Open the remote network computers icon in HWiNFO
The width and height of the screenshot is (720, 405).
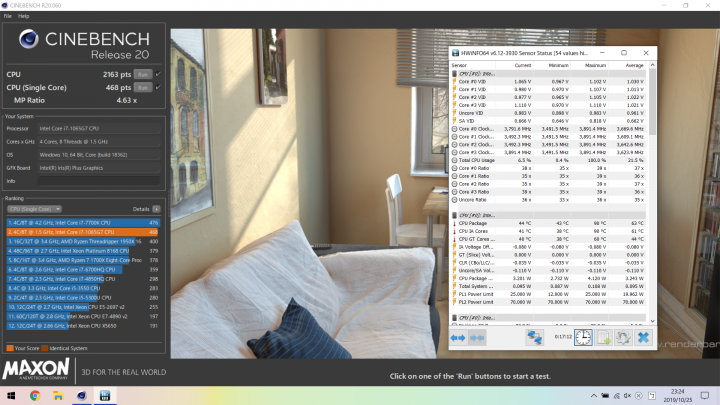[x=534, y=338]
